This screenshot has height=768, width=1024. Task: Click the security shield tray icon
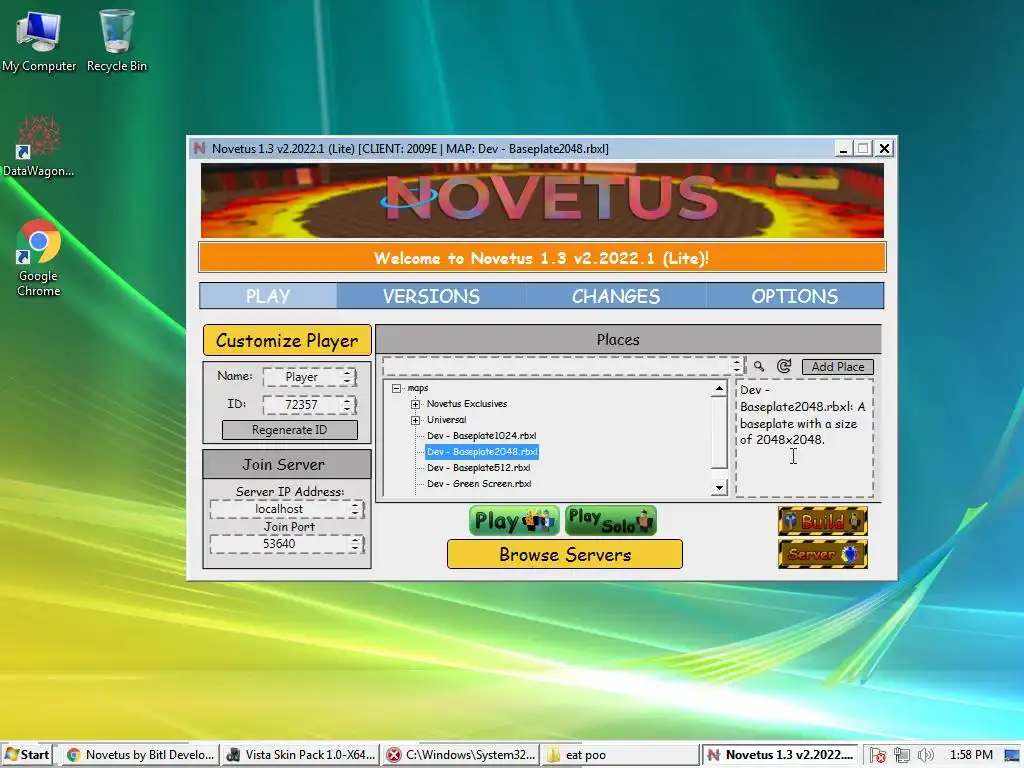point(878,755)
